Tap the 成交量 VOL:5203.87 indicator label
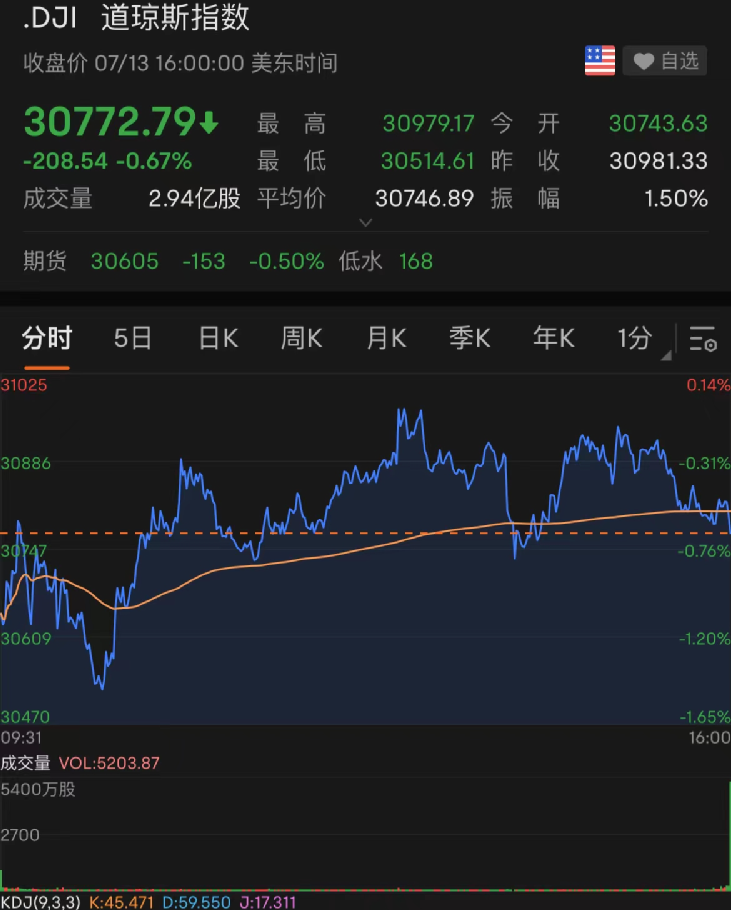731x910 pixels. pyautogui.click(x=80, y=763)
